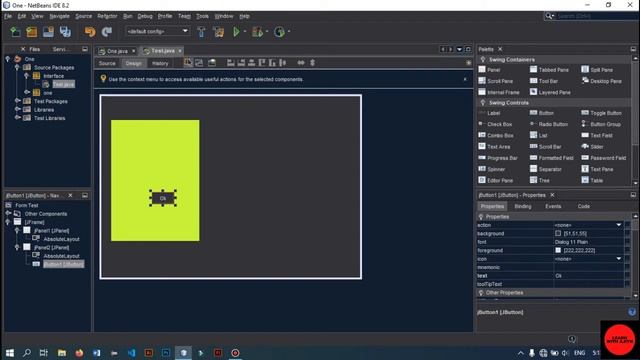Select the Slider palette component
Viewport: 640px width, 360px height.
(593, 147)
